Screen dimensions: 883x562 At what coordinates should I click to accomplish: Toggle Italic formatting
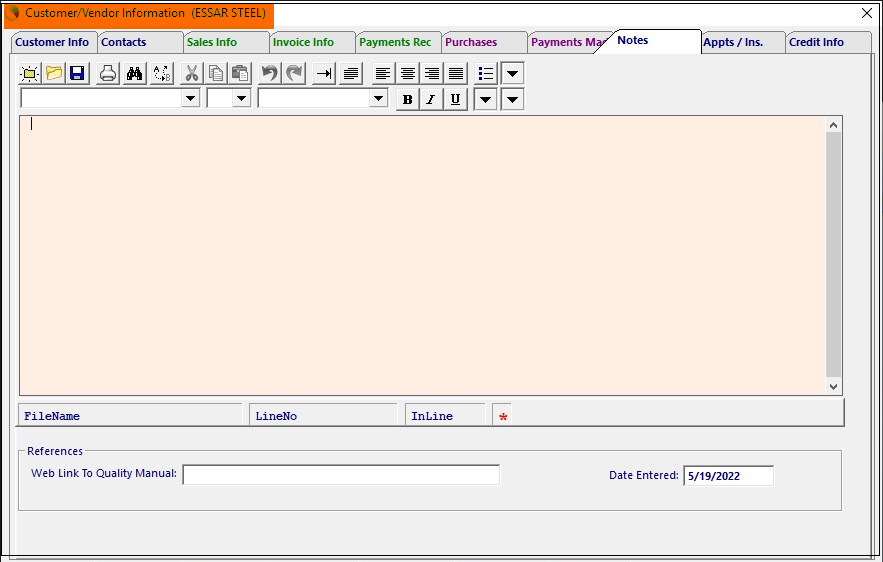(x=431, y=100)
